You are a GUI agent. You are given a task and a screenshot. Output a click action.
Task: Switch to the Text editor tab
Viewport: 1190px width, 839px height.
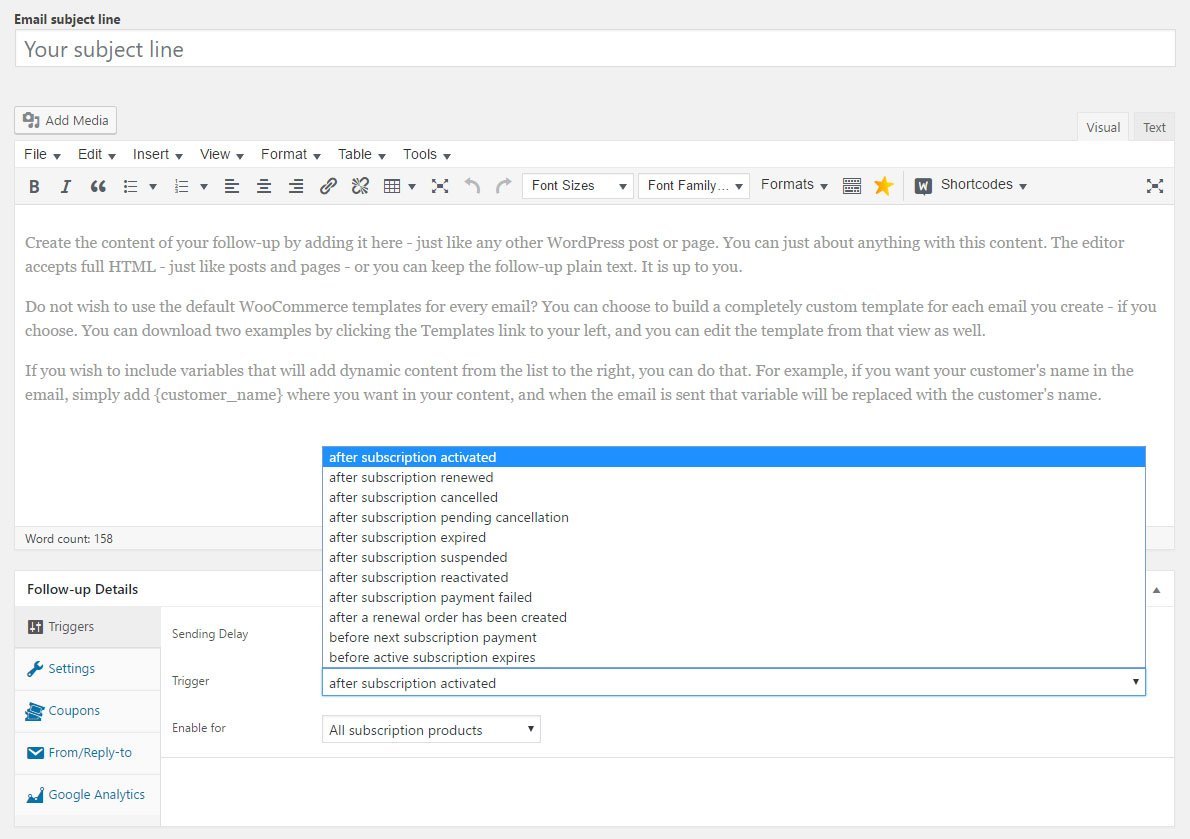[1154, 127]
